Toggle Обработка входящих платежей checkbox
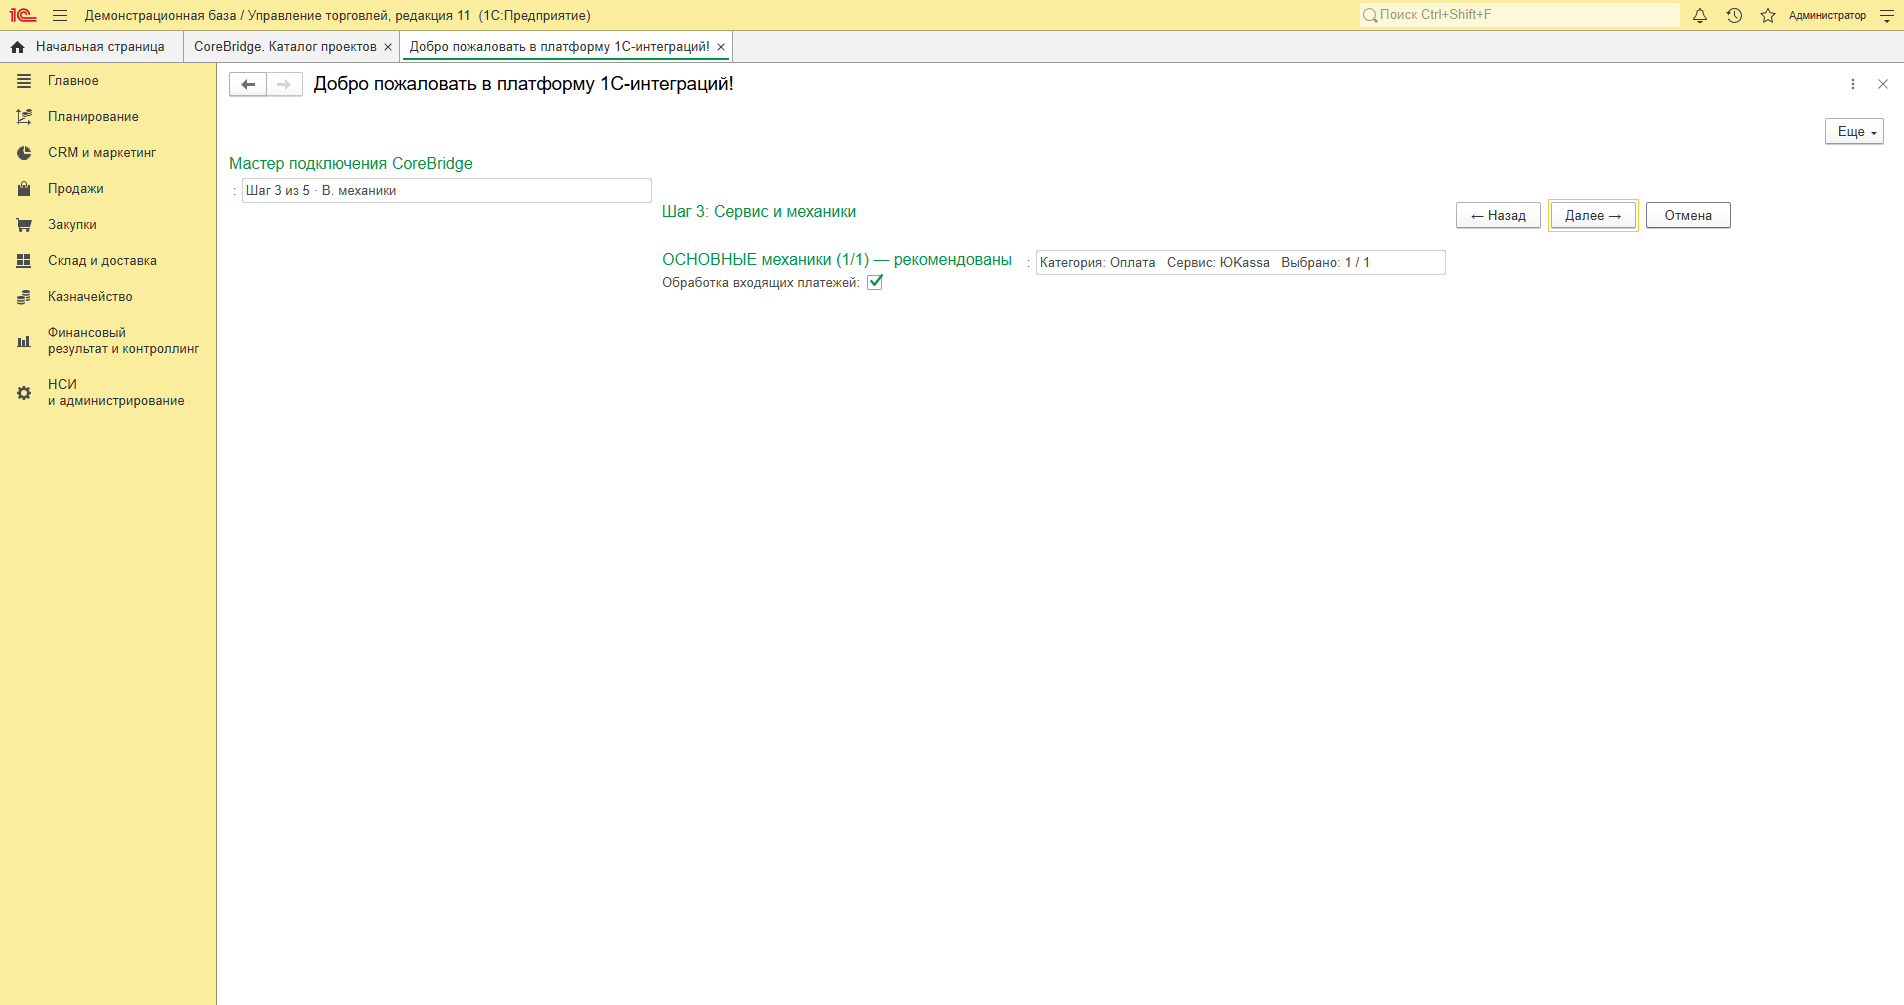The width and height of the screenshot is (1904, 1005). point(875,282)
